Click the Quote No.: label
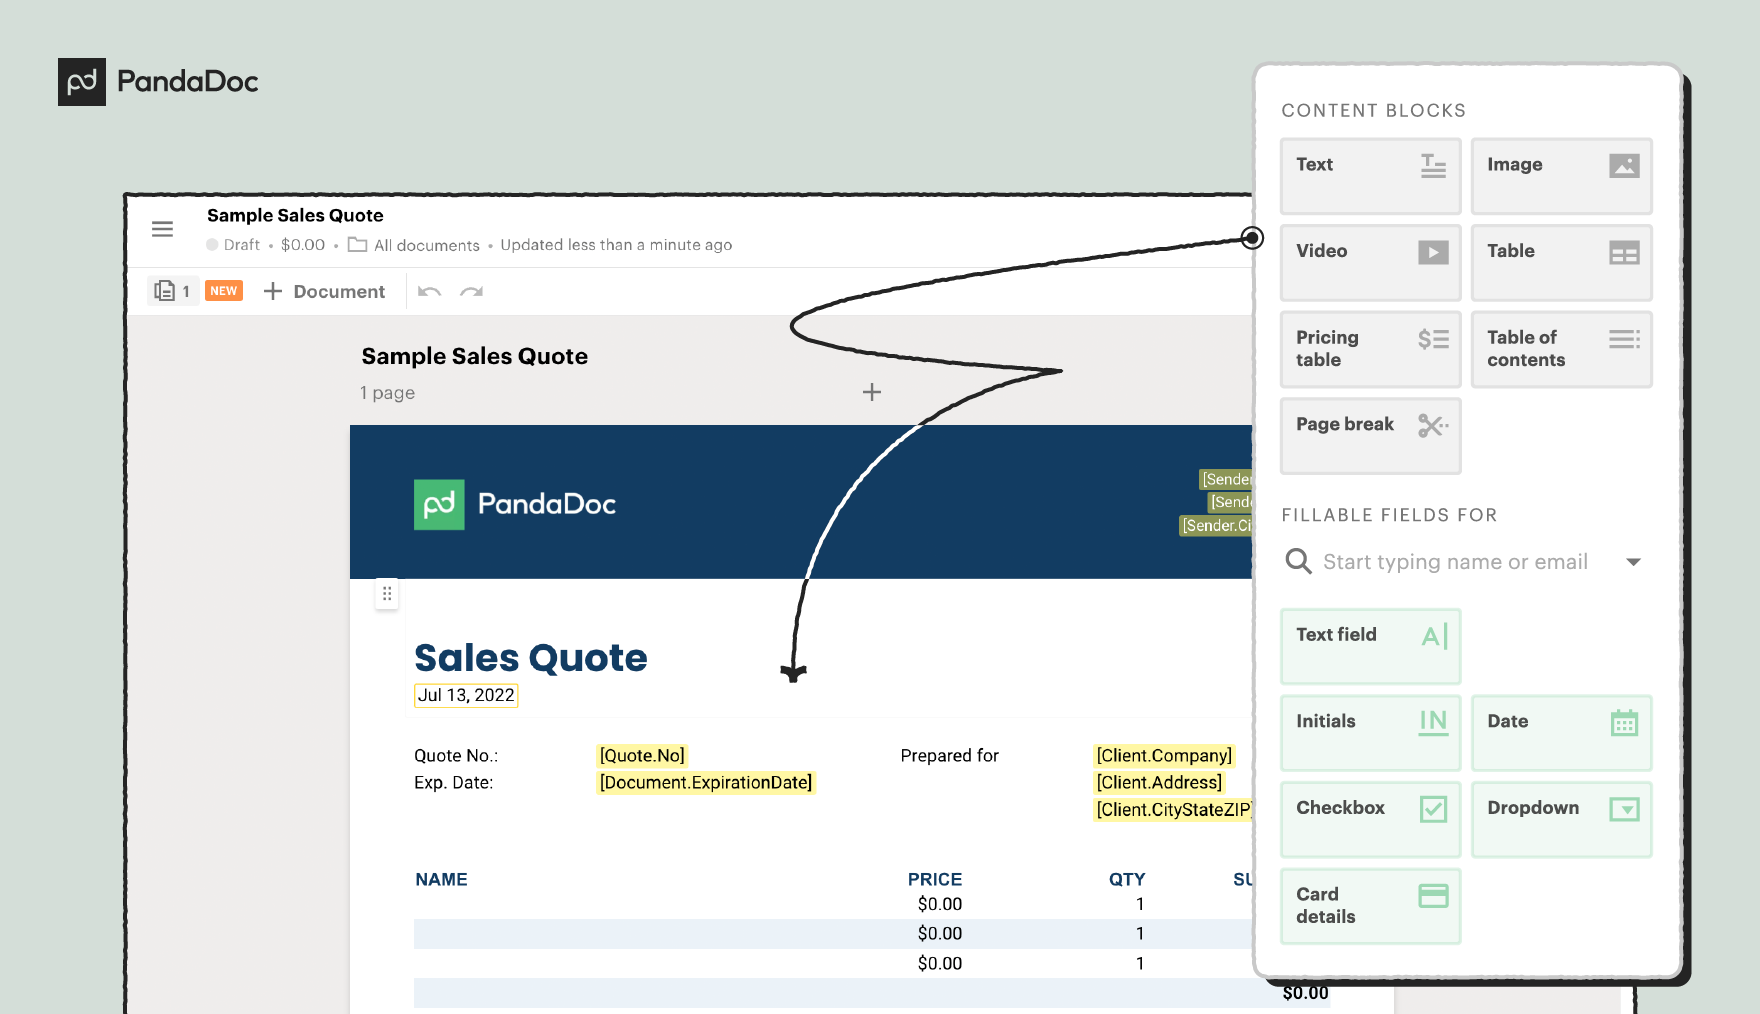The image size is (1760, 1014). click(x=456, y=755)
